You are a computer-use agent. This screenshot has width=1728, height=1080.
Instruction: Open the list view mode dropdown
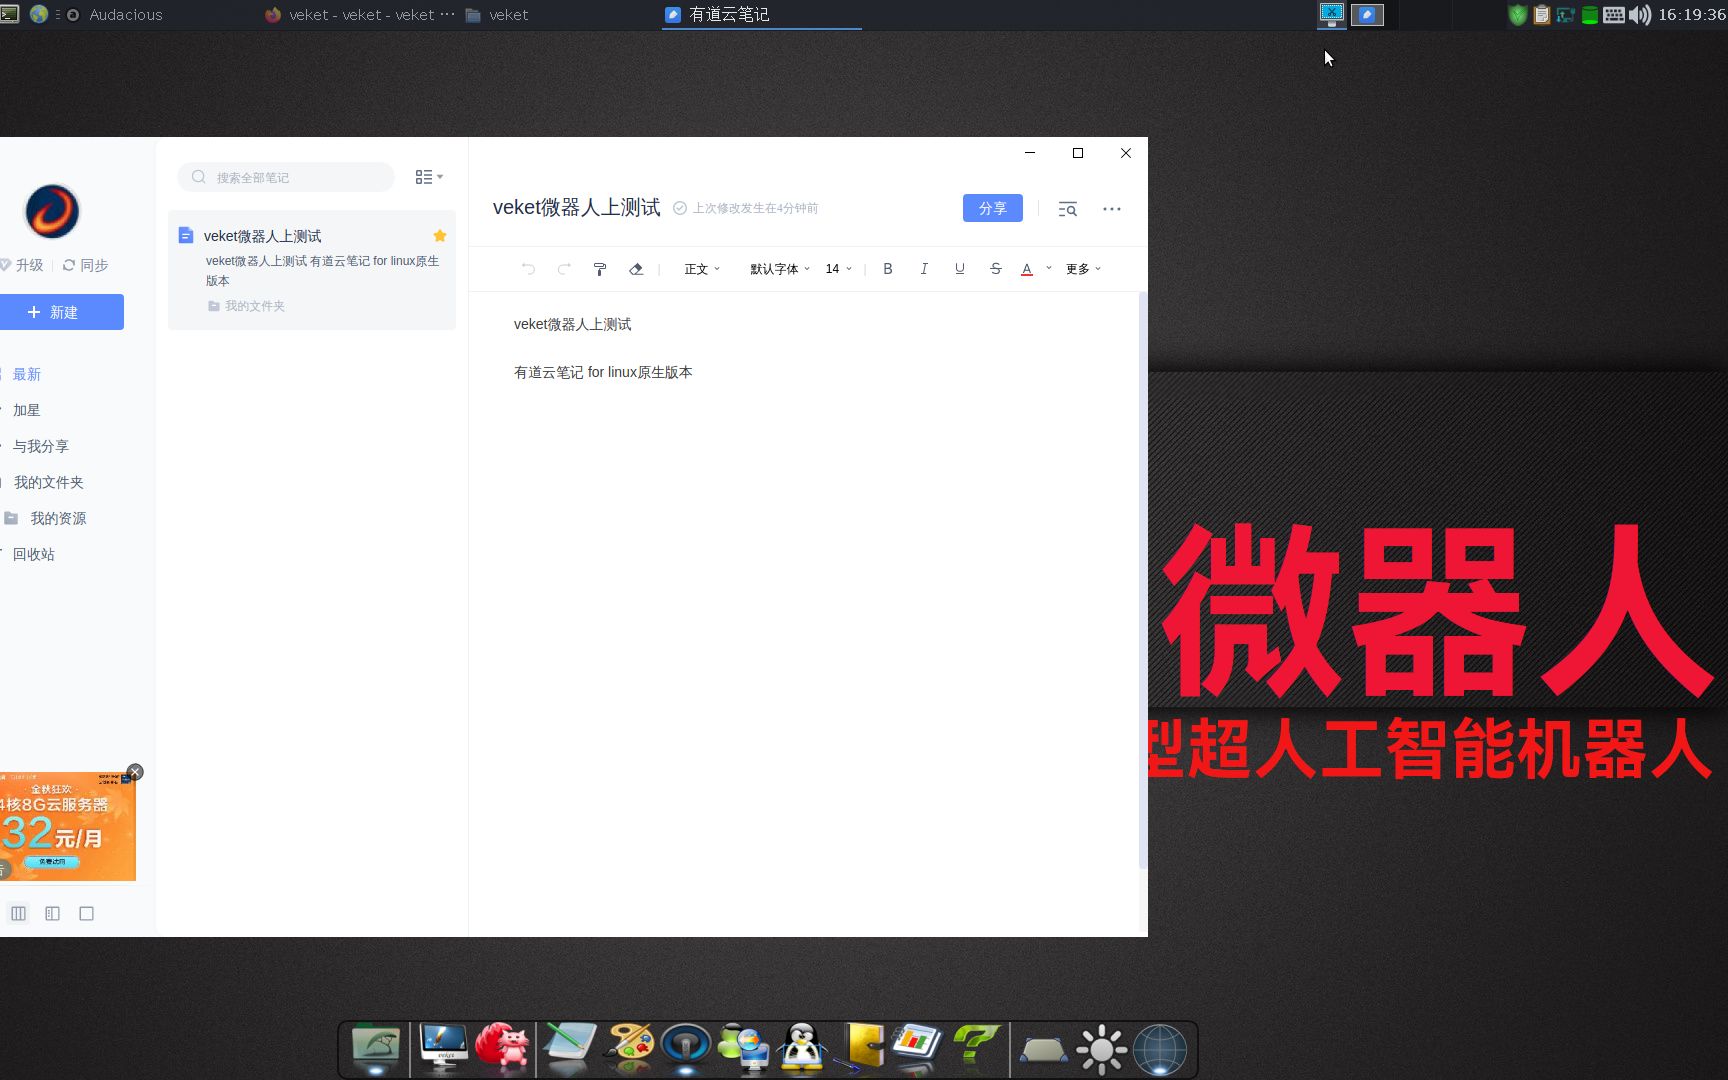(x=429, y=177)
